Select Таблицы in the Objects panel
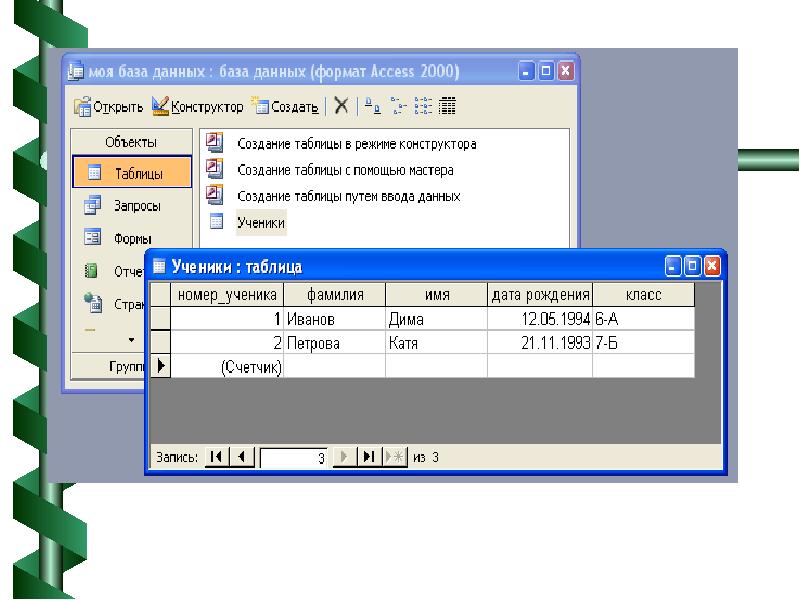This screenshot has height=600, width=800. [131, 173]
